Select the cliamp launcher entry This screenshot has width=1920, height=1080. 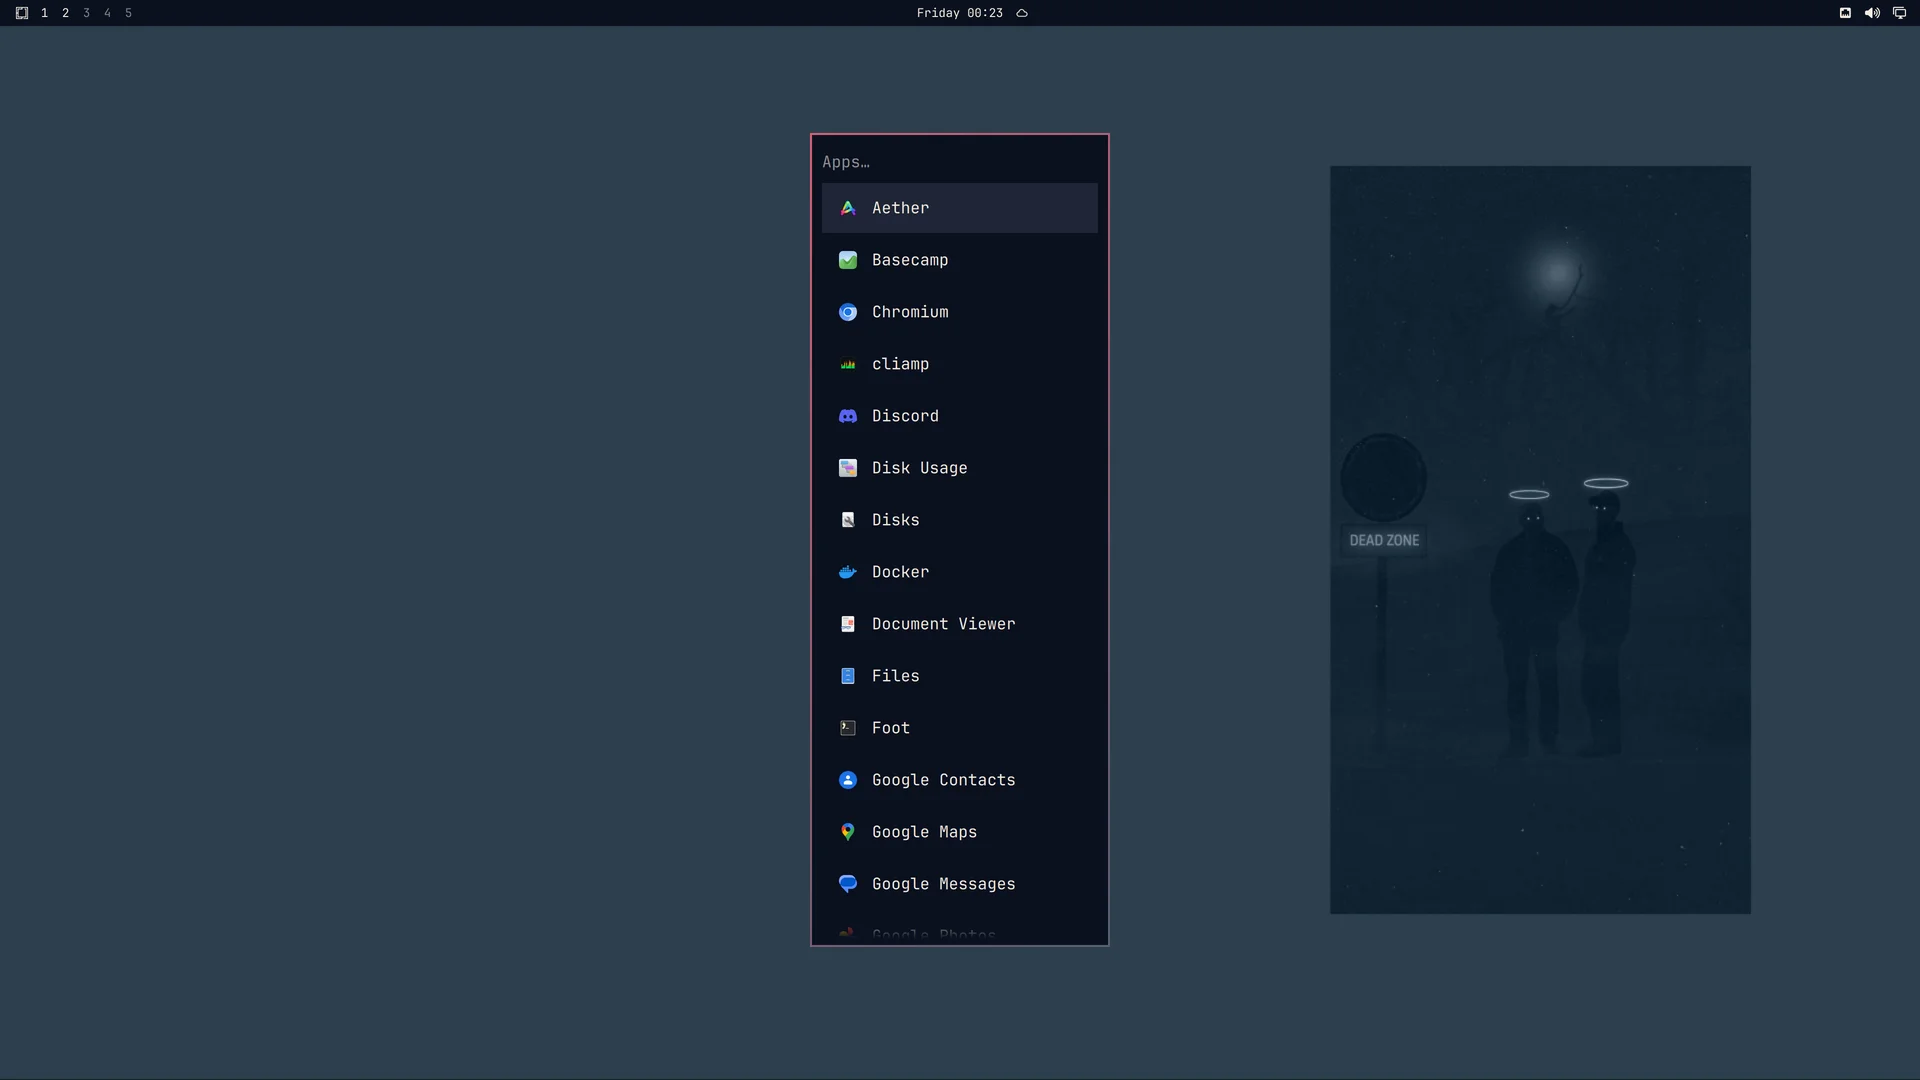pyautogui.click(x=959, y=364)
